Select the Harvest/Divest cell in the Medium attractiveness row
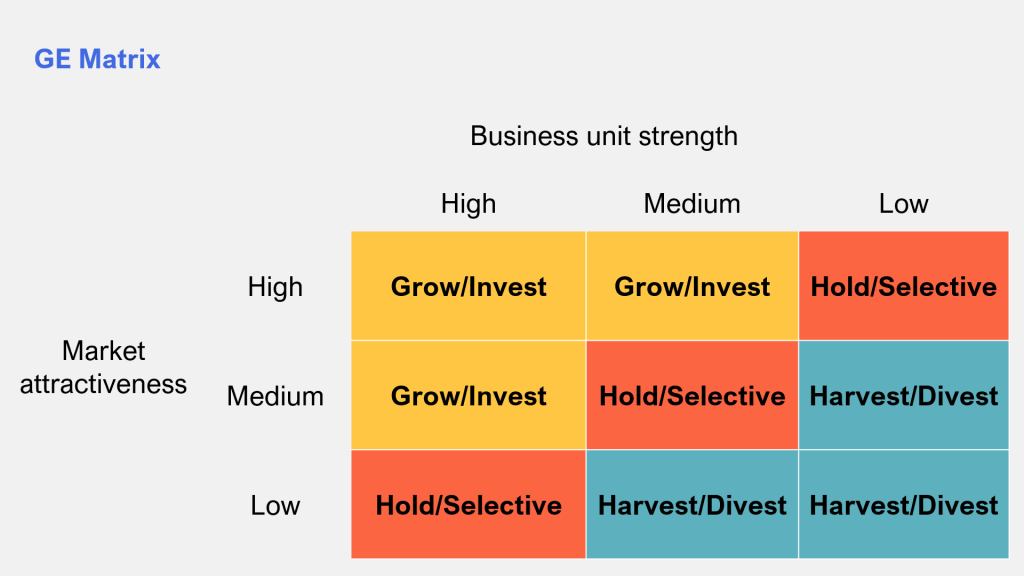This screenshot has height=576, width=1024. pos(903,396)
